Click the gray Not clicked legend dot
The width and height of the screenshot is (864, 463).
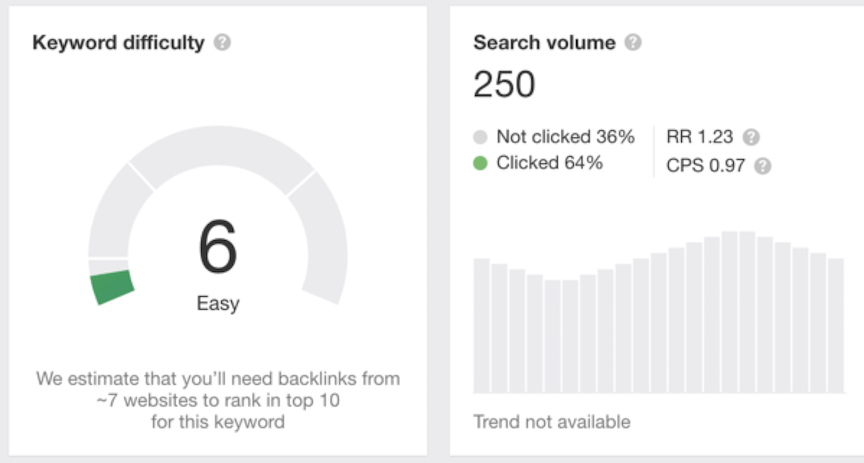pyautogui.click(x=480, y=137)
